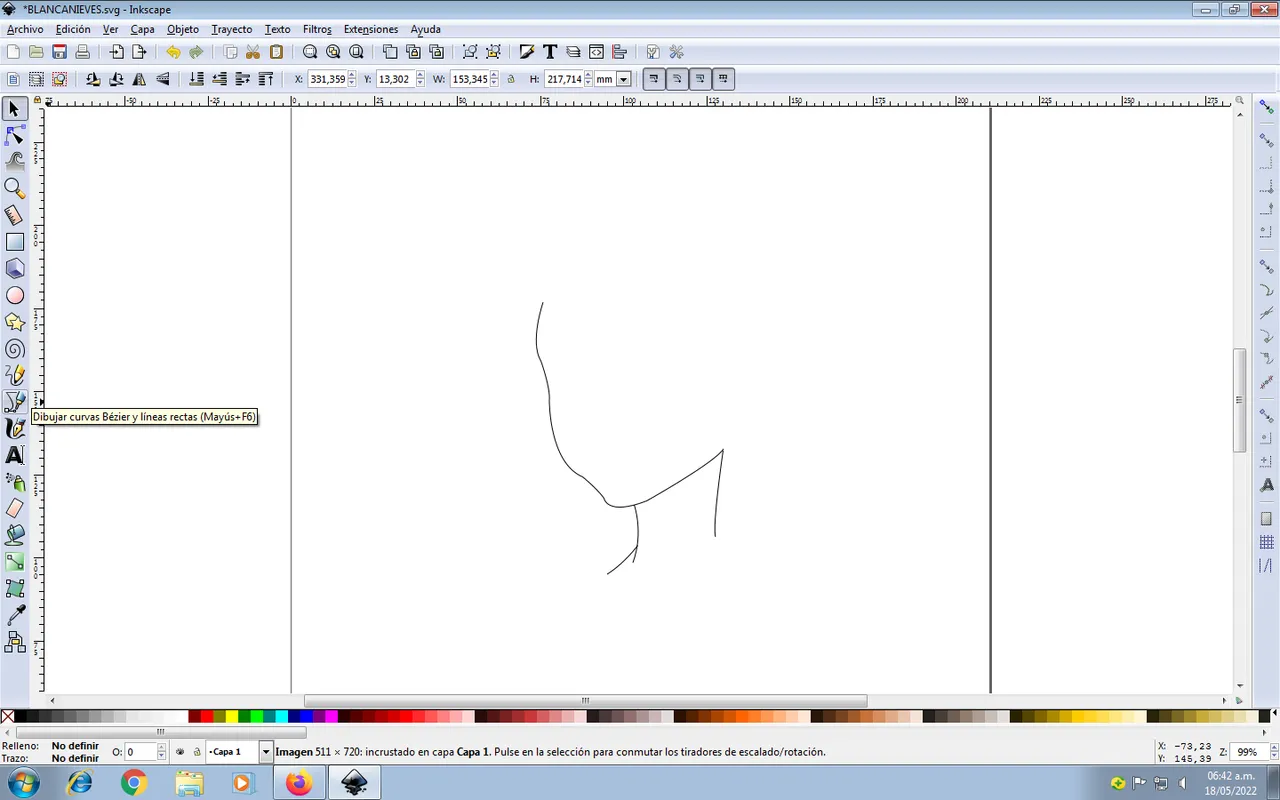Click the no-color X swatch

click(8, 716)
